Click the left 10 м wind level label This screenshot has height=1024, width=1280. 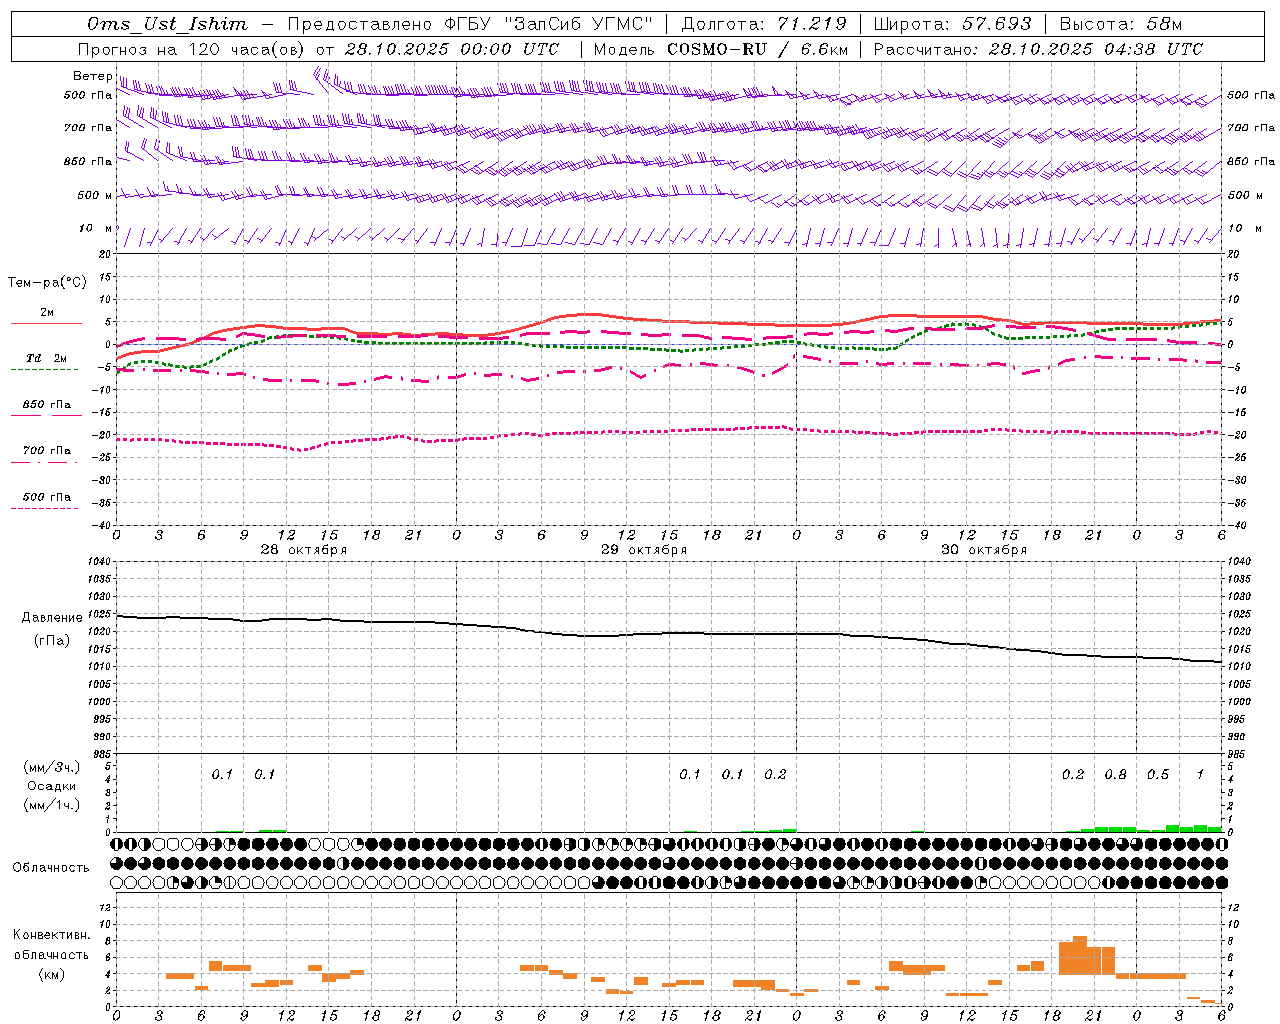(95, 228)
